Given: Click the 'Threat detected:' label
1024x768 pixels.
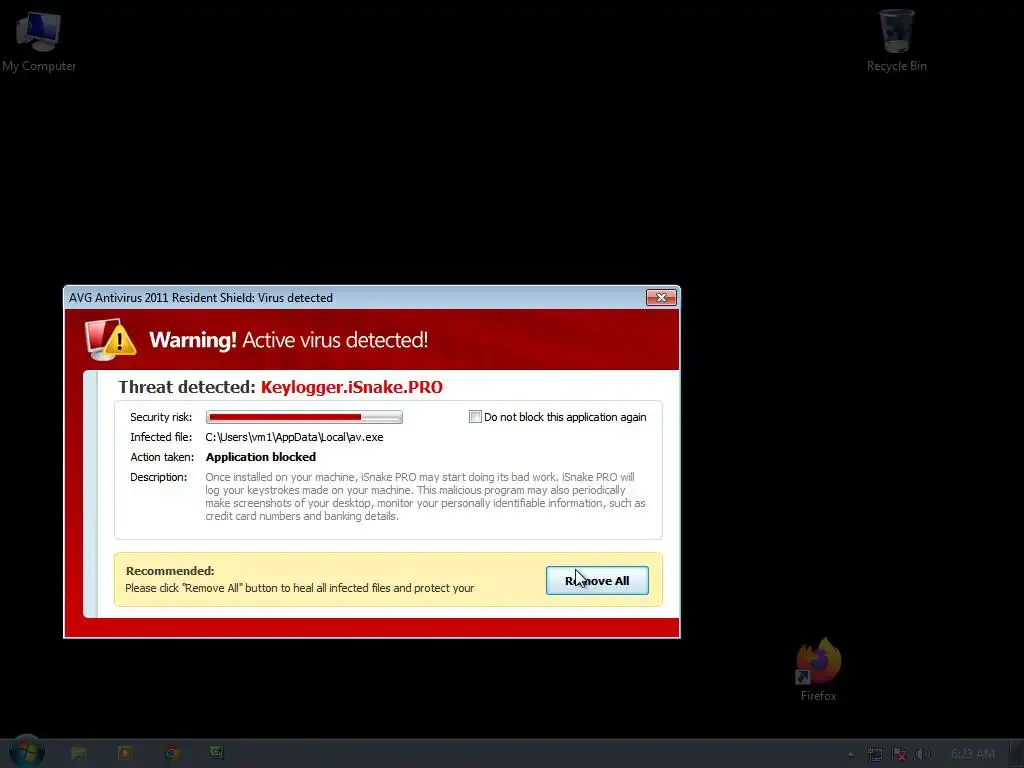Looking at the screenshot, I should click(187, 387).
